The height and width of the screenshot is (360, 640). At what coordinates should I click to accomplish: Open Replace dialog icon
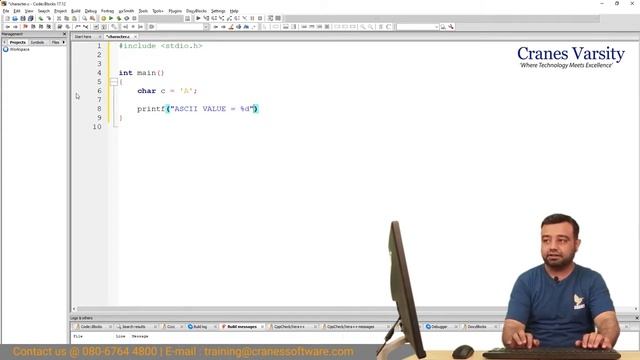(x=92, y=18)
